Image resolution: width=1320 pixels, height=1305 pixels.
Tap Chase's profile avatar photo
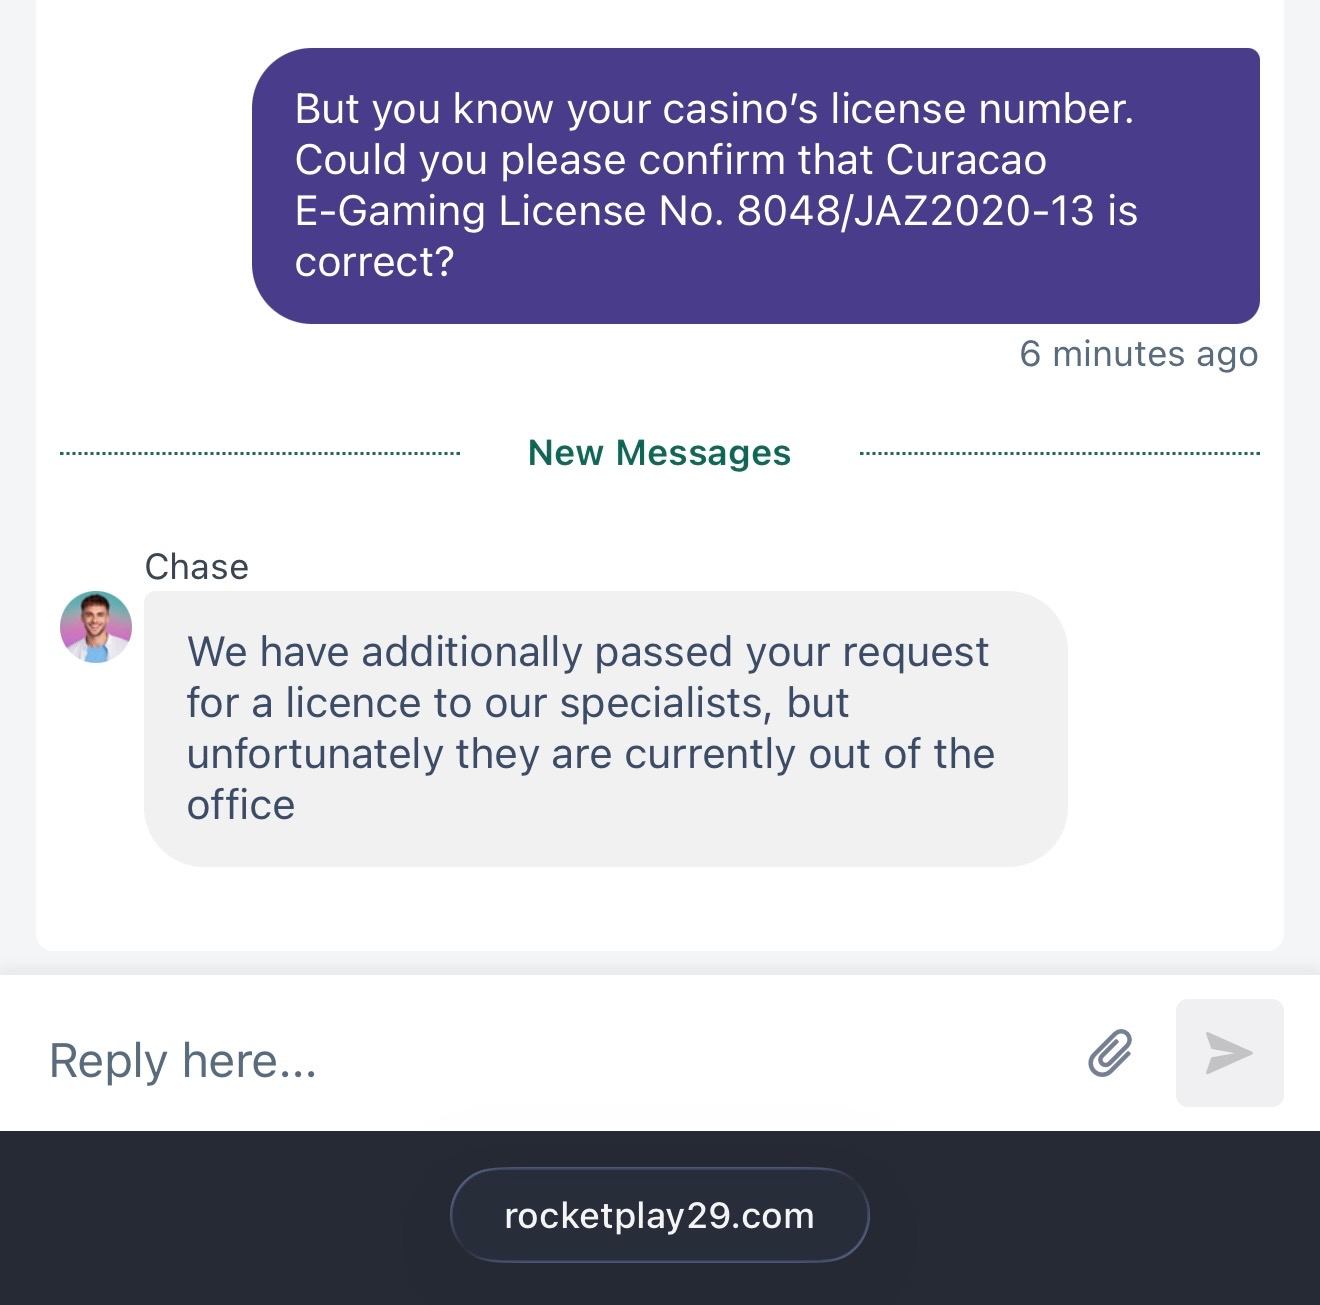coord(96,627)
